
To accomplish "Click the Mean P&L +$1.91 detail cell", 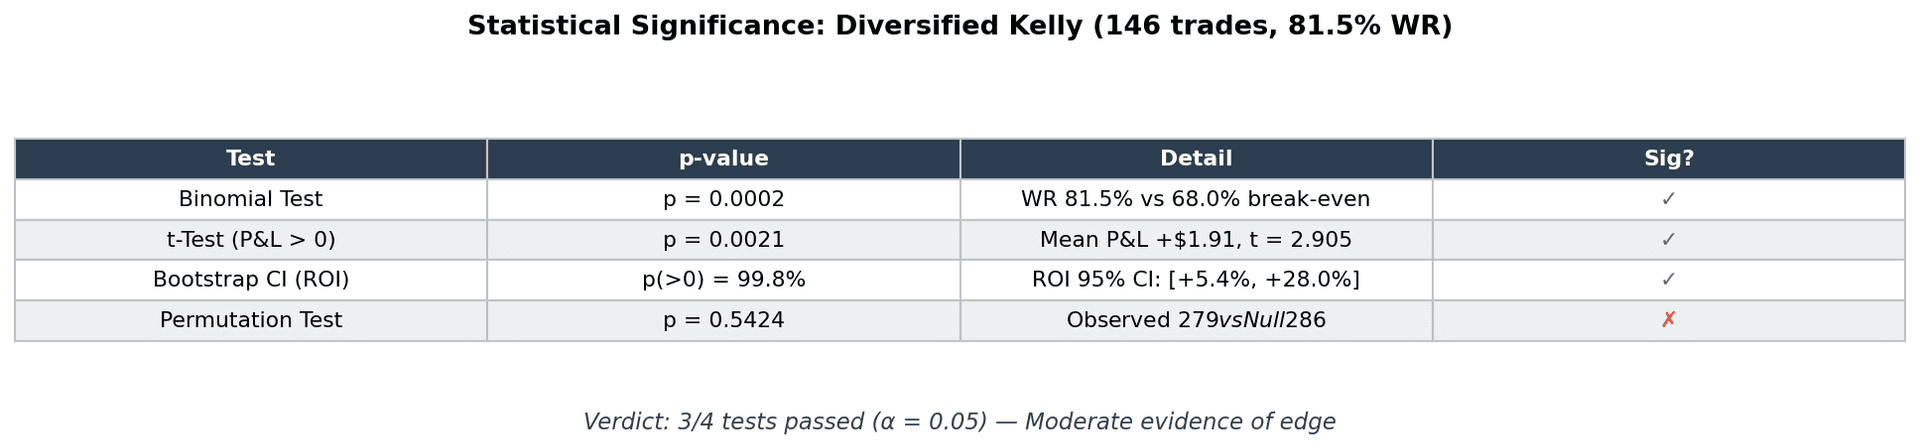I will pyautogui.click(x=1195, y=240).
